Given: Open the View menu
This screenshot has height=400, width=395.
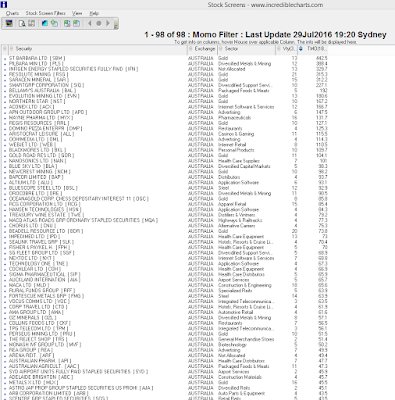Looking at the screenshot, I should tap(77, 13).
